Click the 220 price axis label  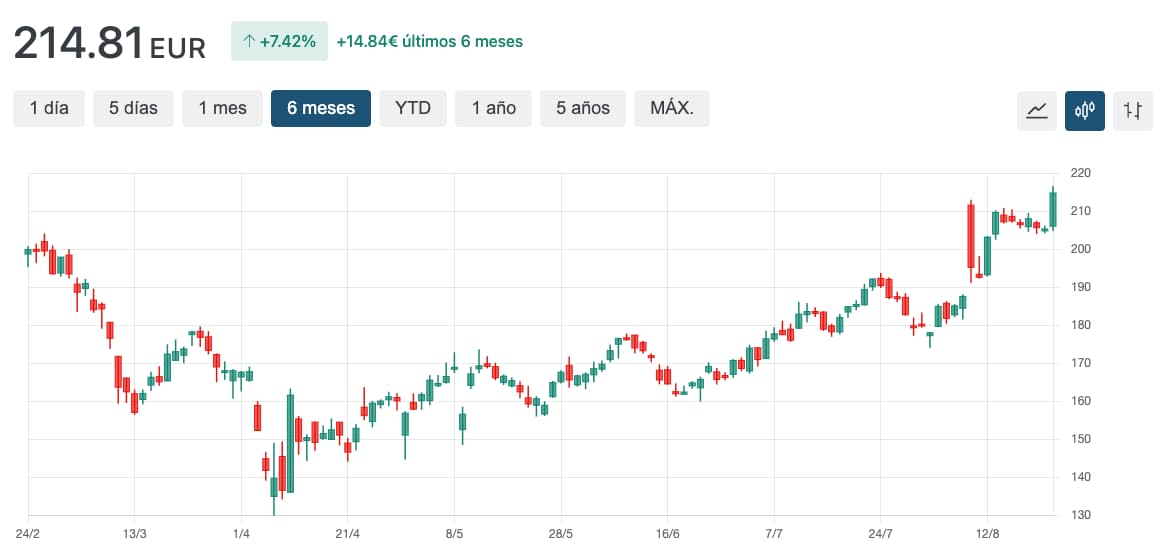1080,173
